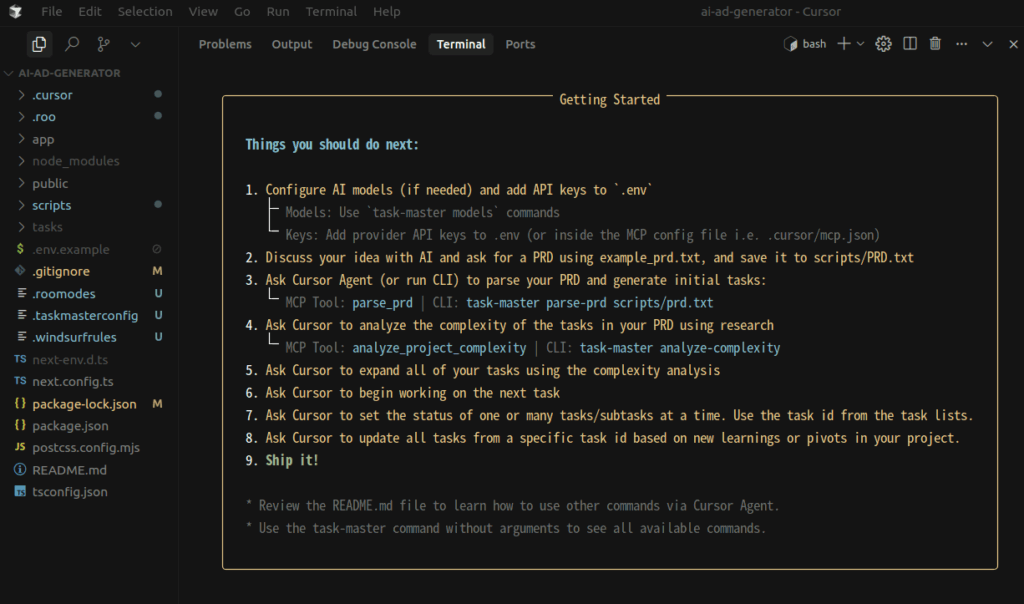Open the Help menu
Screen dimensions: 1024x604
(x=387, y=11)
